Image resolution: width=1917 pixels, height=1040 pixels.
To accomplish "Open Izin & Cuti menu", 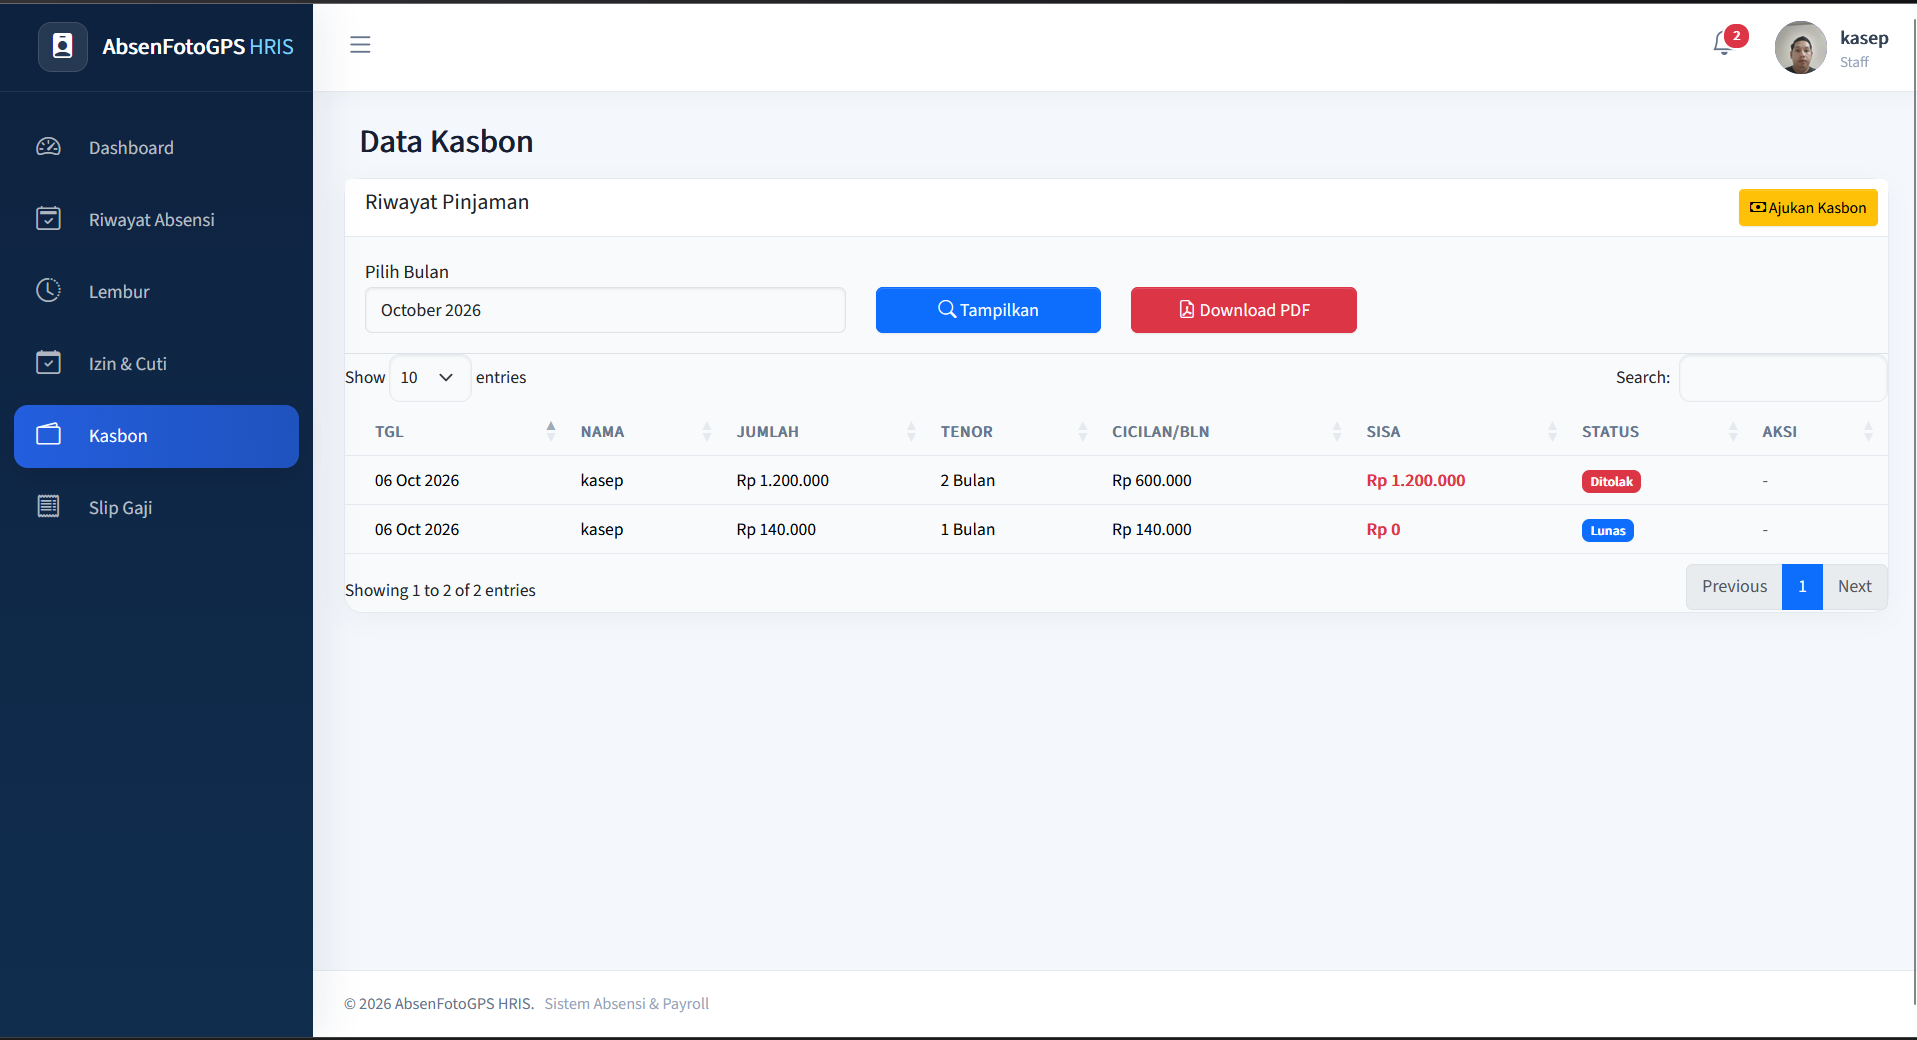I will 156,364.
